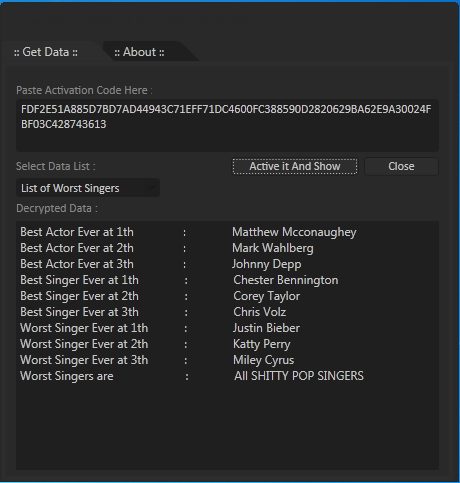Click the 'Justin Bieber' entry

[266, 328]
